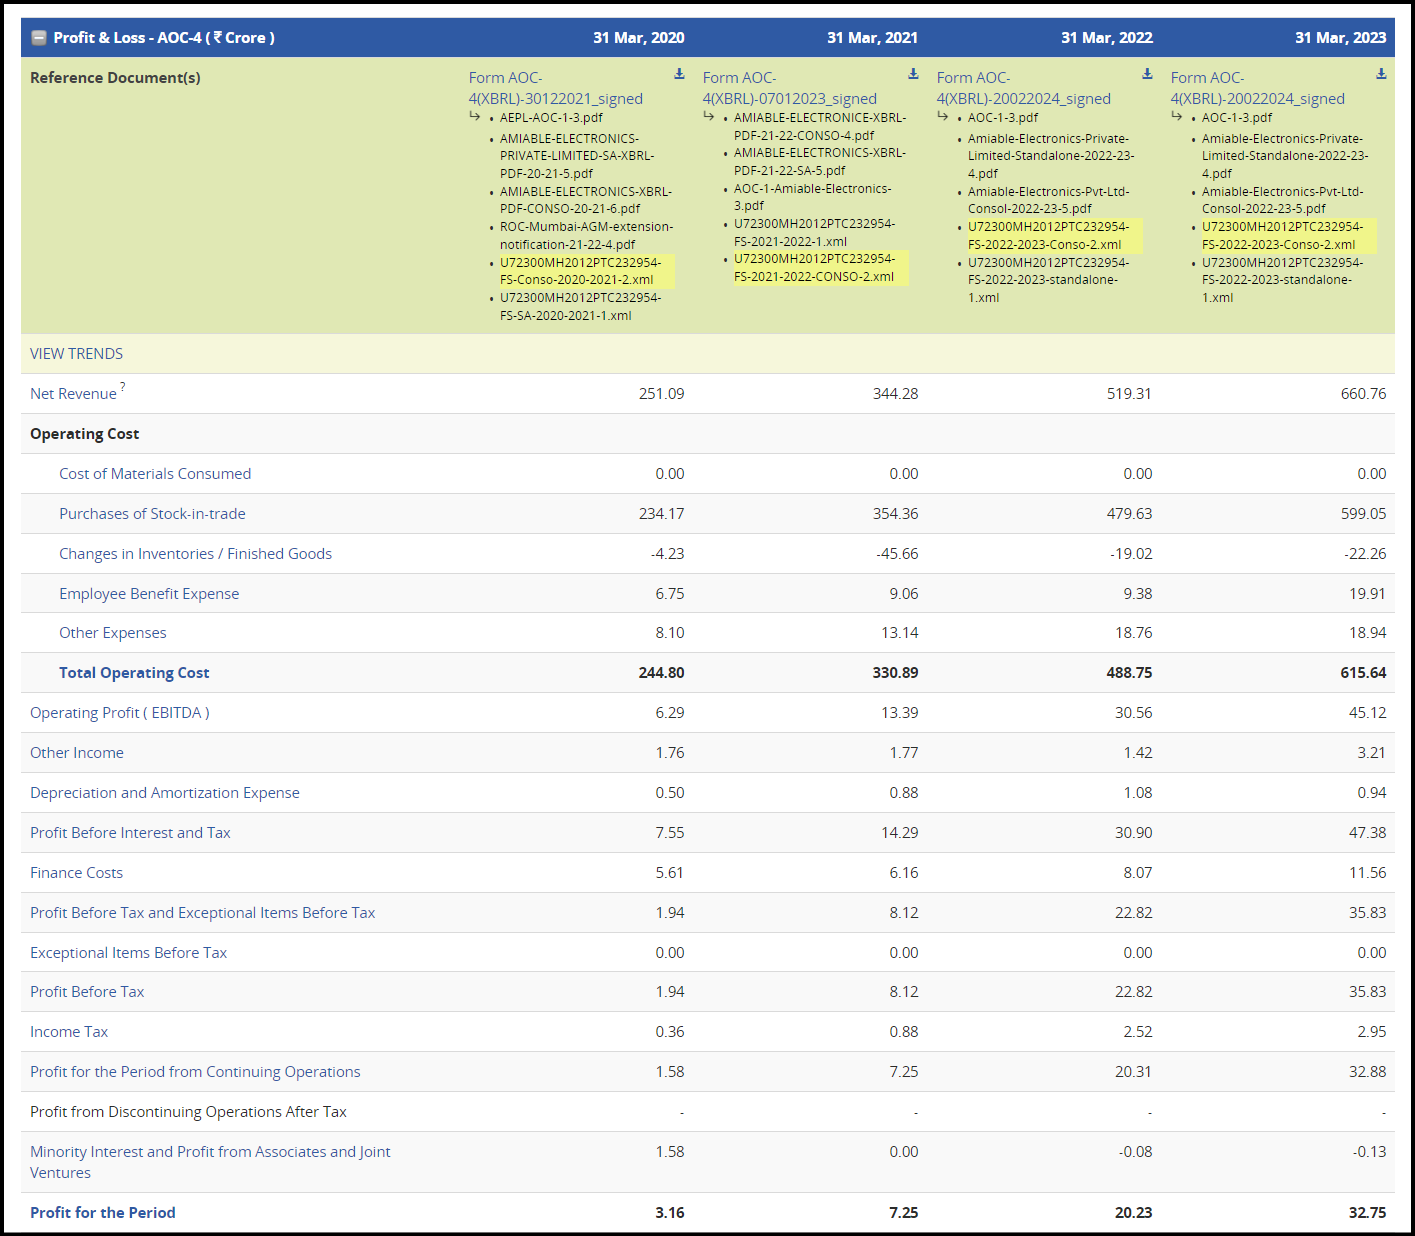This screenshot has height=1236, width=1415.
Task: Download the 31 Mar, 2023 AOC-4 document
Action: 1381,74
